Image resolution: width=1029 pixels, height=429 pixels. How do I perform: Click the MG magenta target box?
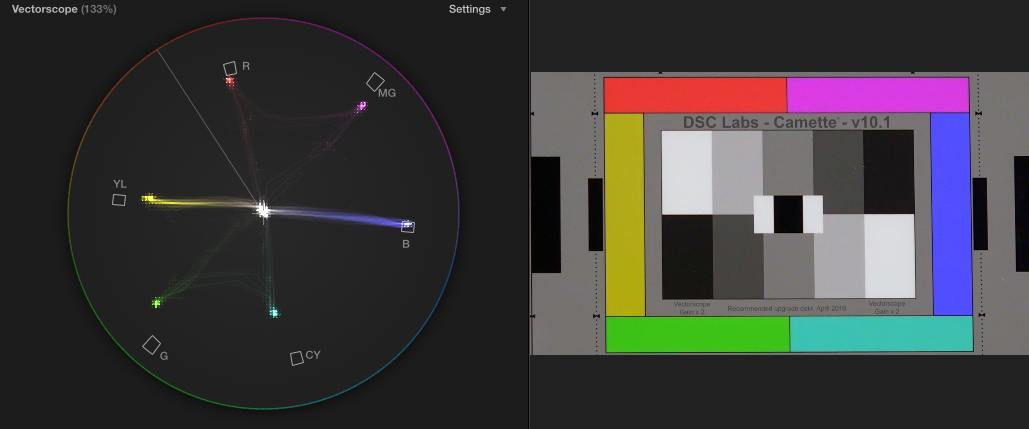(x=375, y=81)
